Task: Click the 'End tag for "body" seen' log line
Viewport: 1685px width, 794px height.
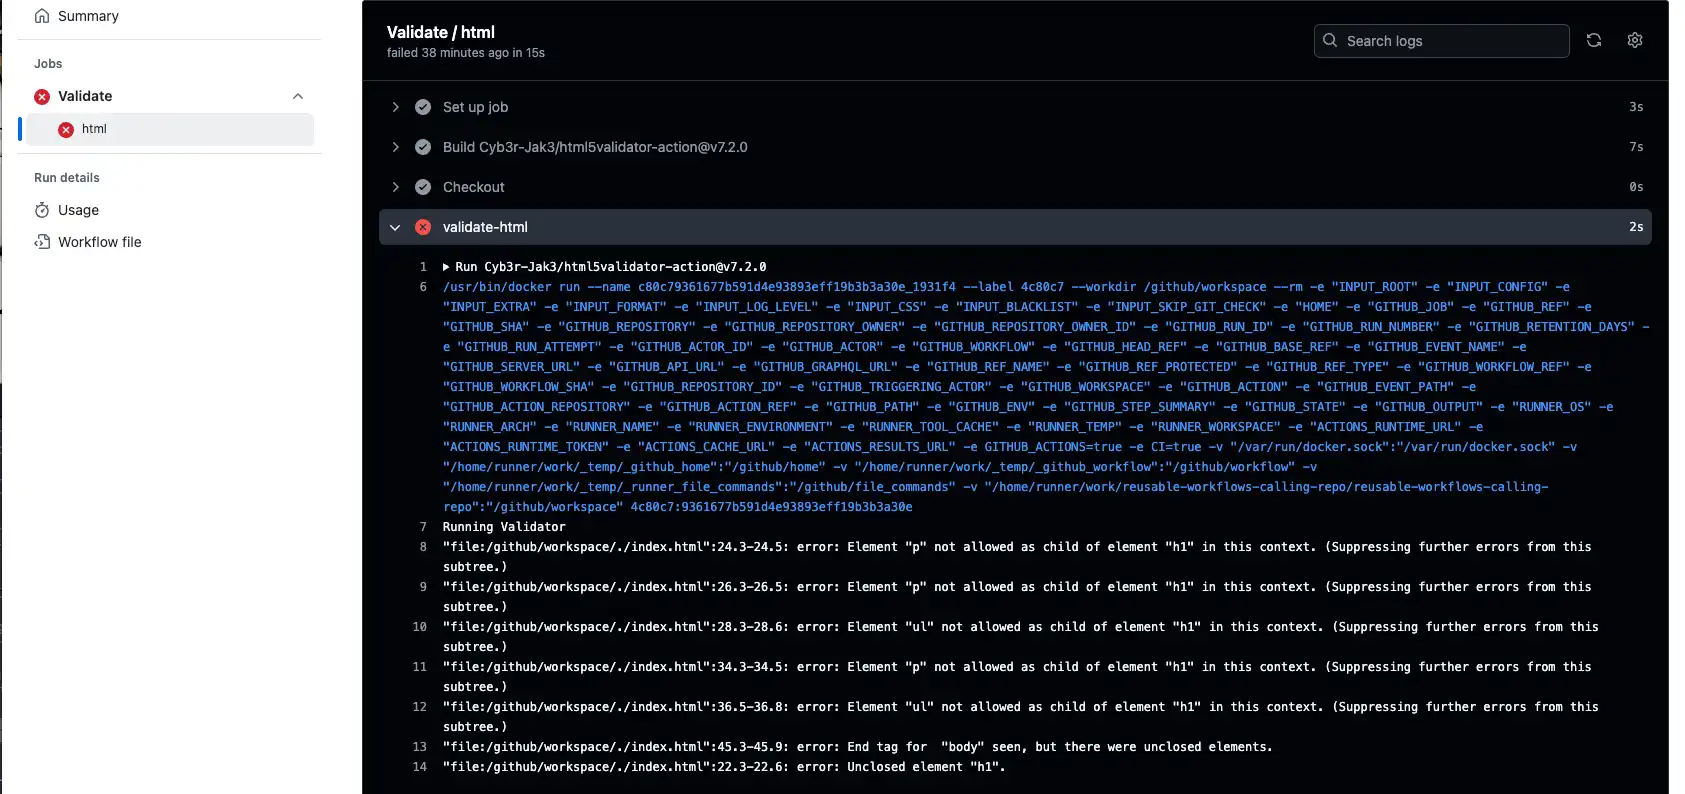Action: 858,747
